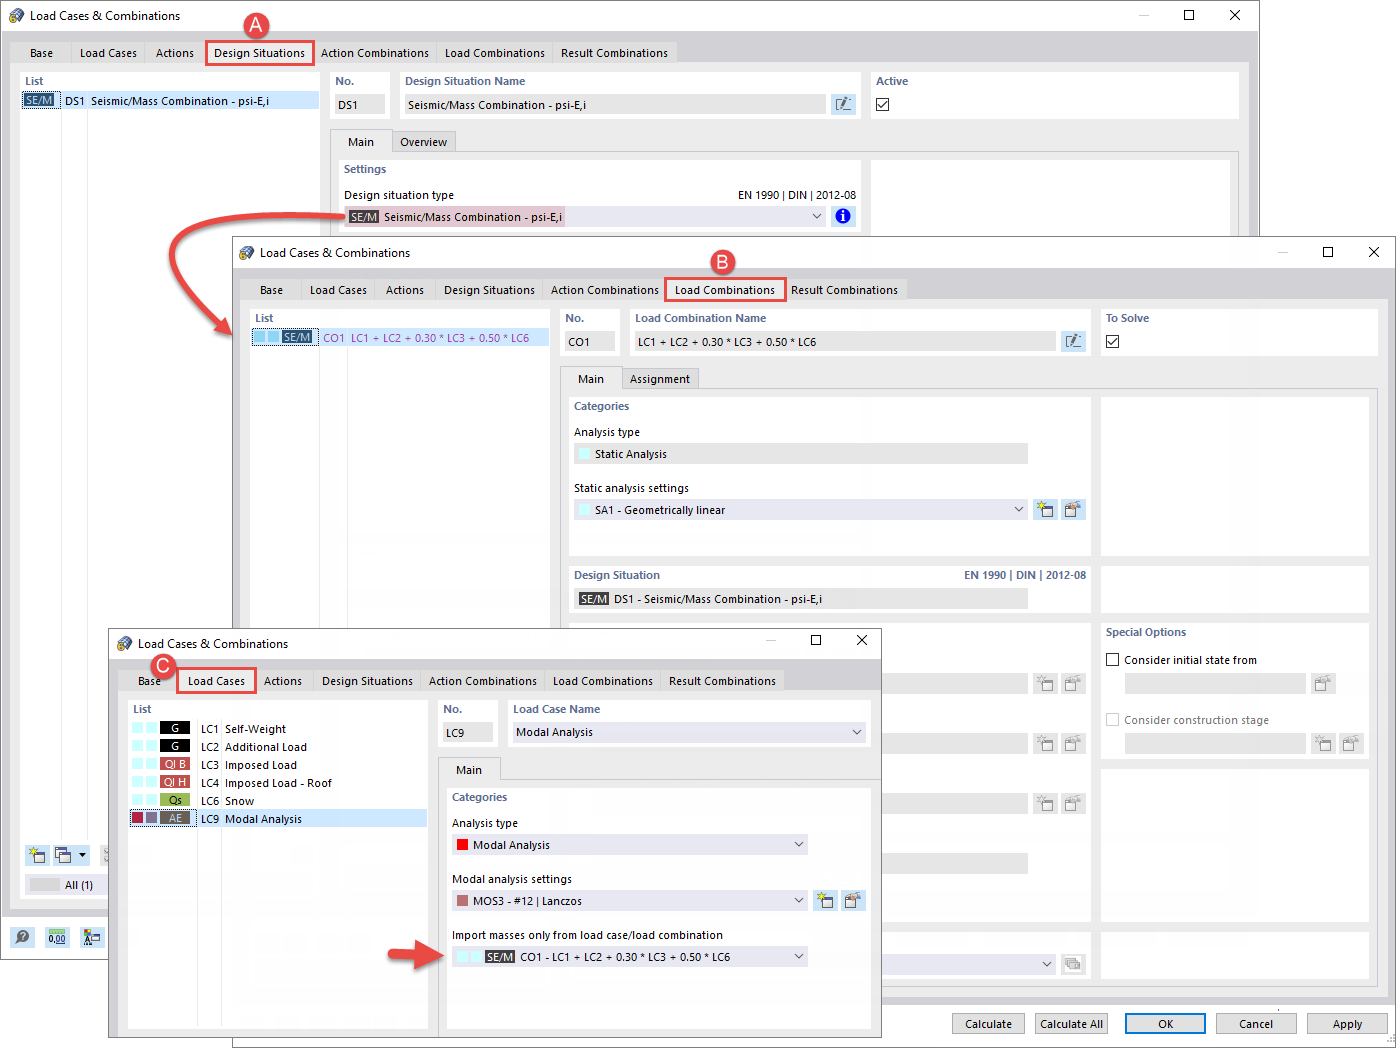
Task: Open info icon beside Seismic/Mass Combination type
Action: point(843,216)
